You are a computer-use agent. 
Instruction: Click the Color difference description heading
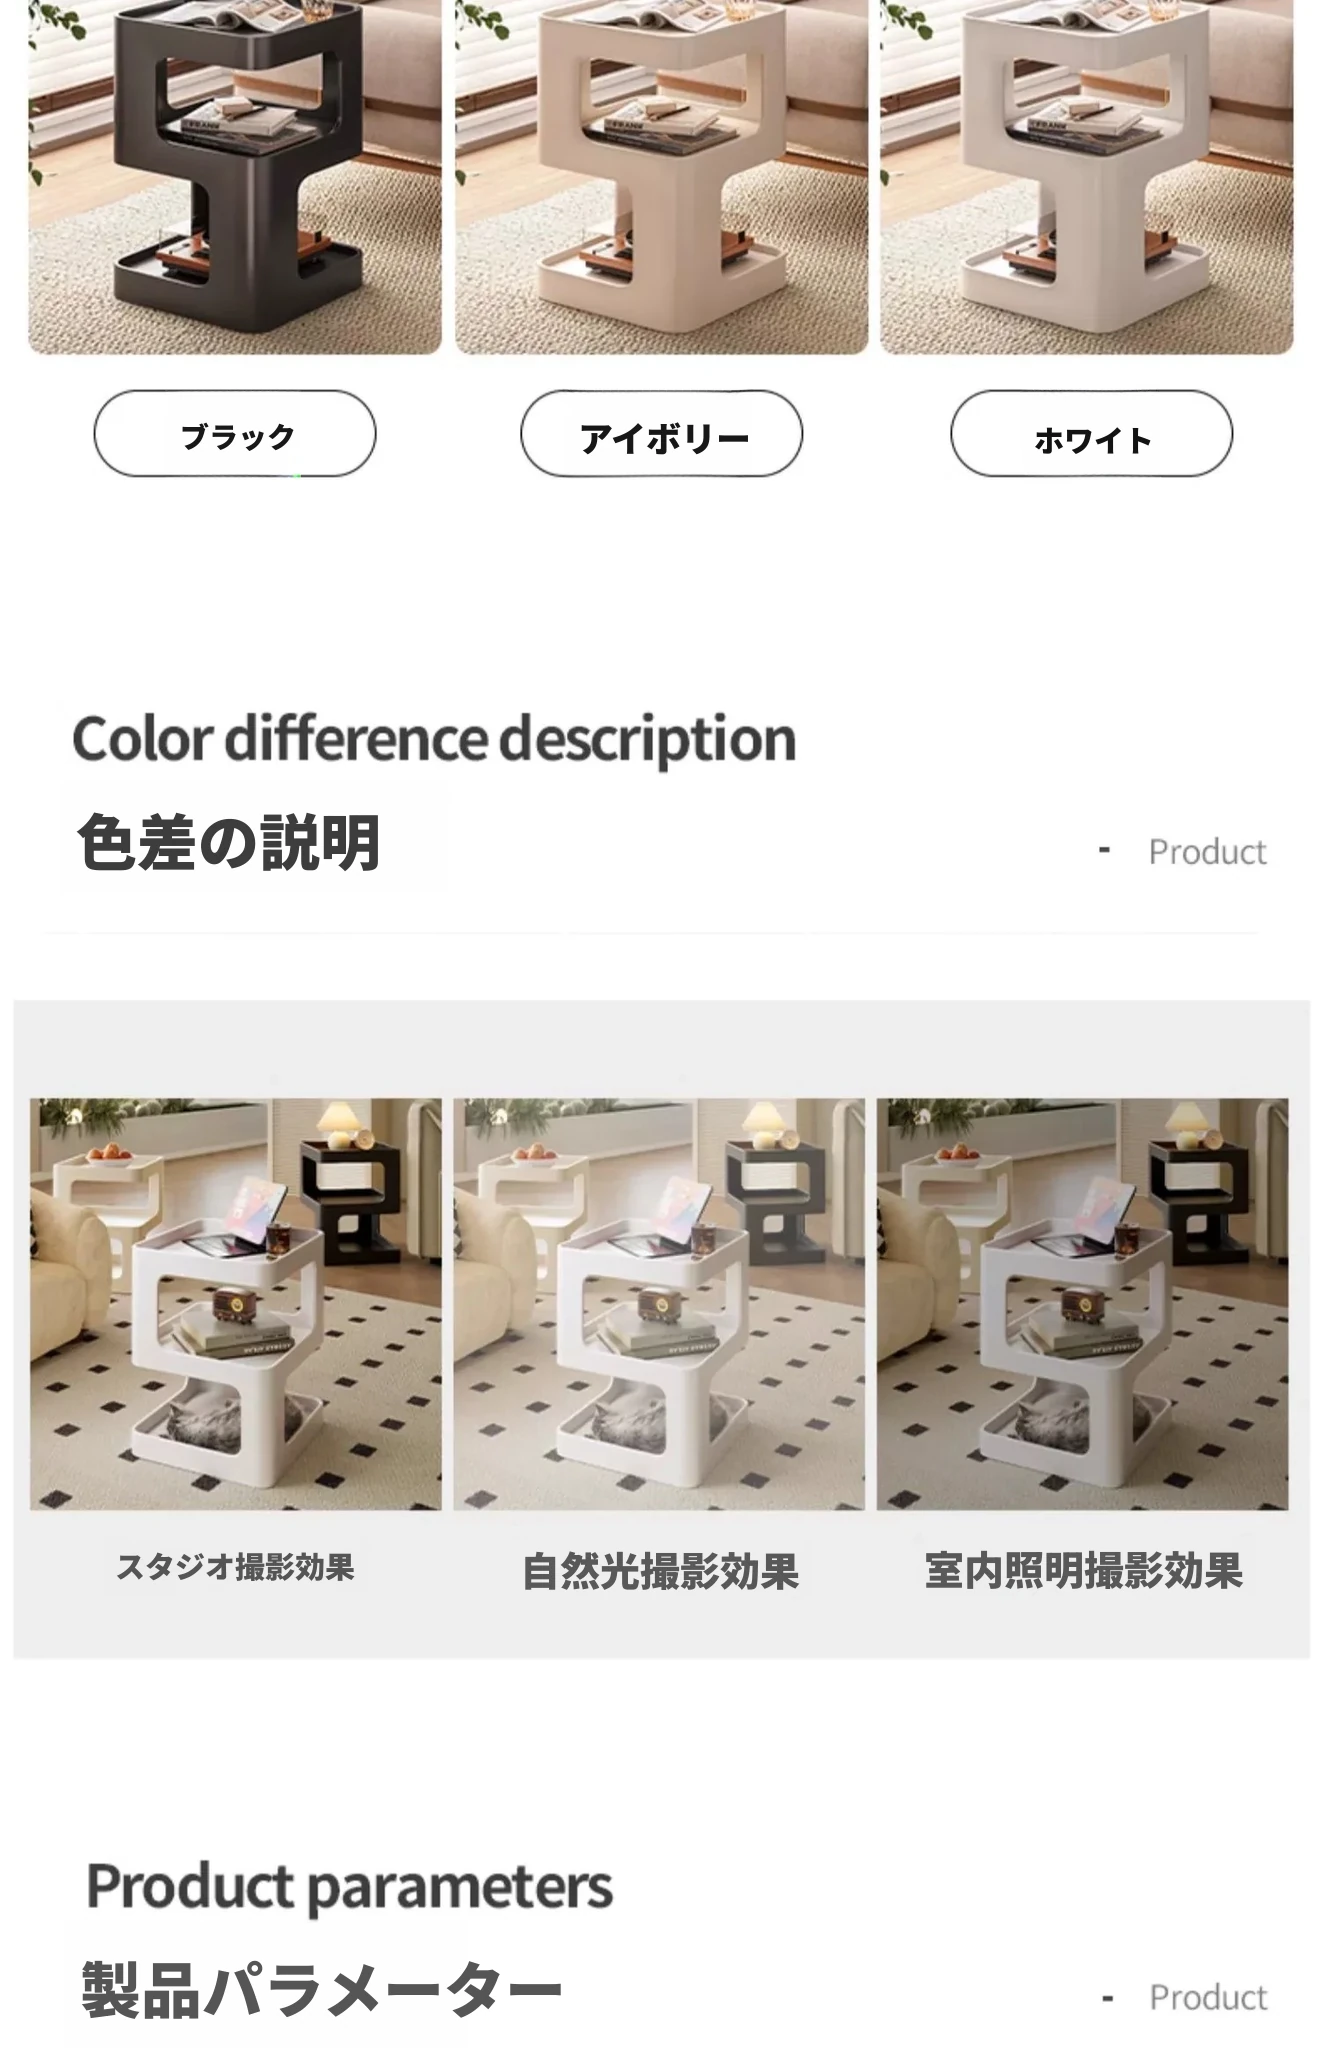point(434,739)
